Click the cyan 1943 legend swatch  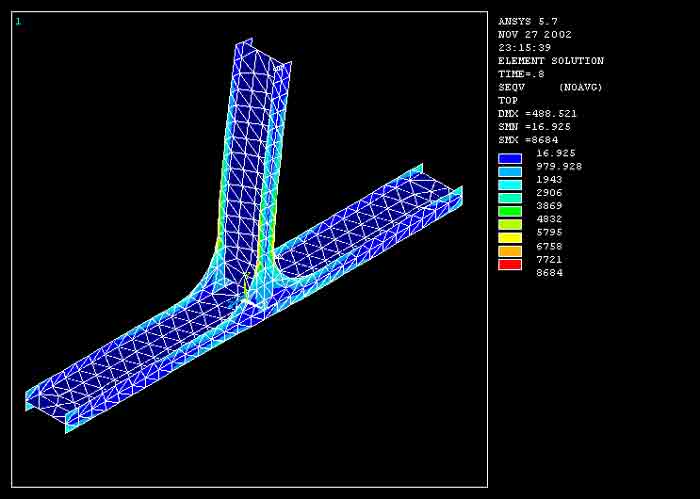pyautogui.click(x=510, y=185)
